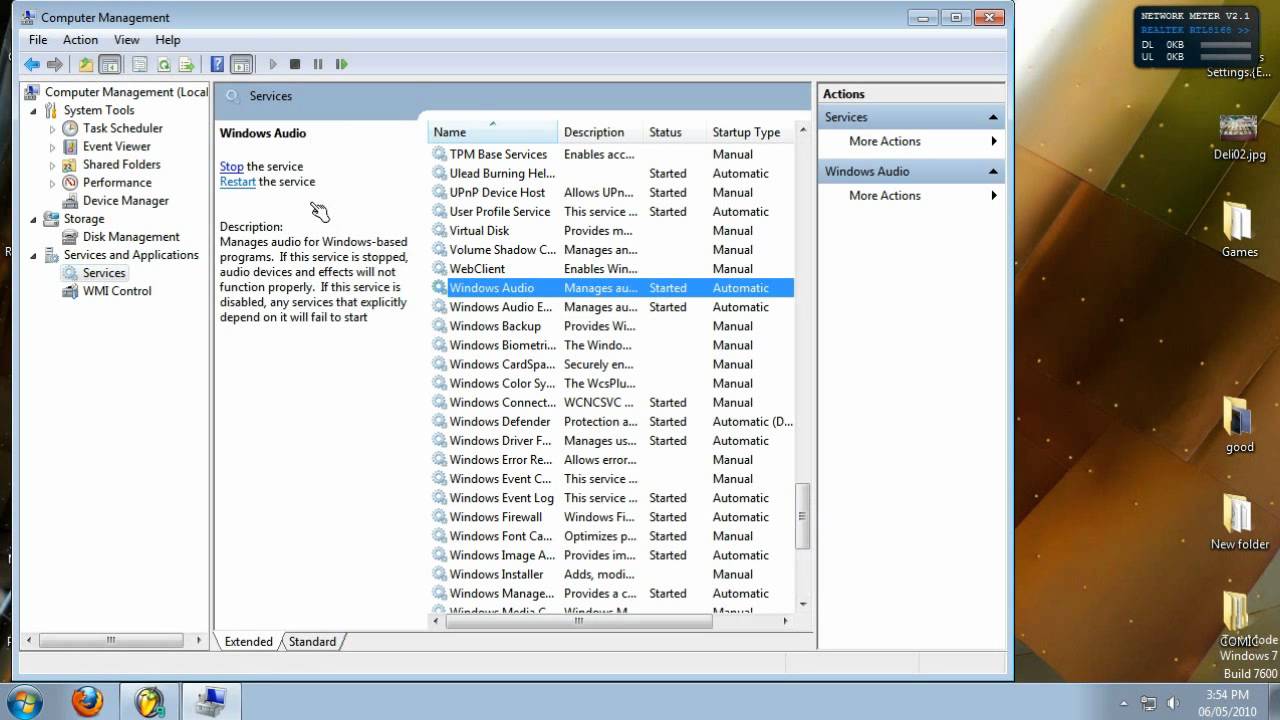This screenshot has width=1280, height=720.
Task: Open the Deli02.jpg desktop file
Action: point(1239,138)
